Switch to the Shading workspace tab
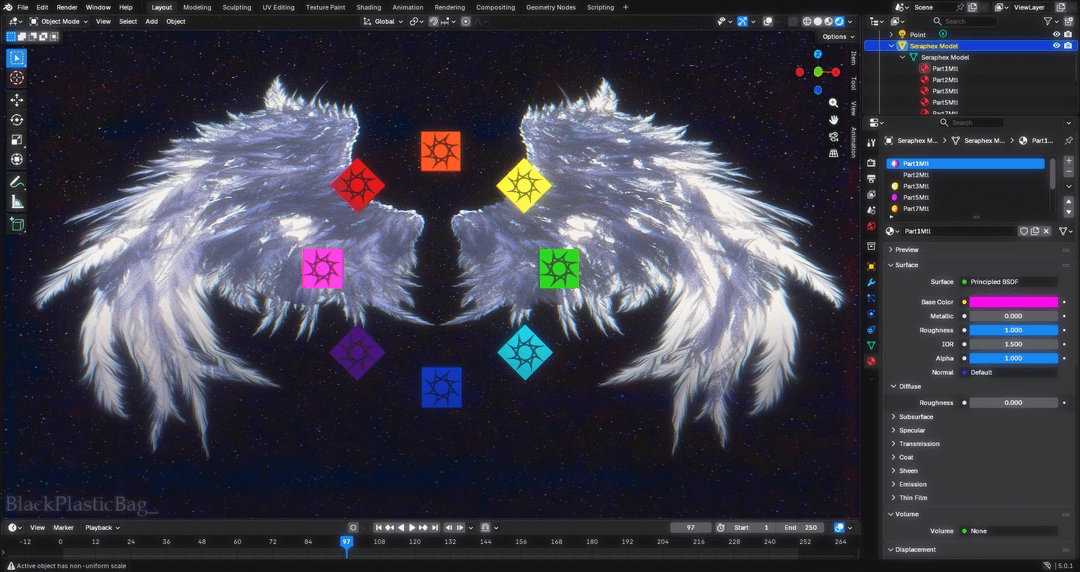The height and width of the screenshot is (572, 1080). tap(368, 7)
